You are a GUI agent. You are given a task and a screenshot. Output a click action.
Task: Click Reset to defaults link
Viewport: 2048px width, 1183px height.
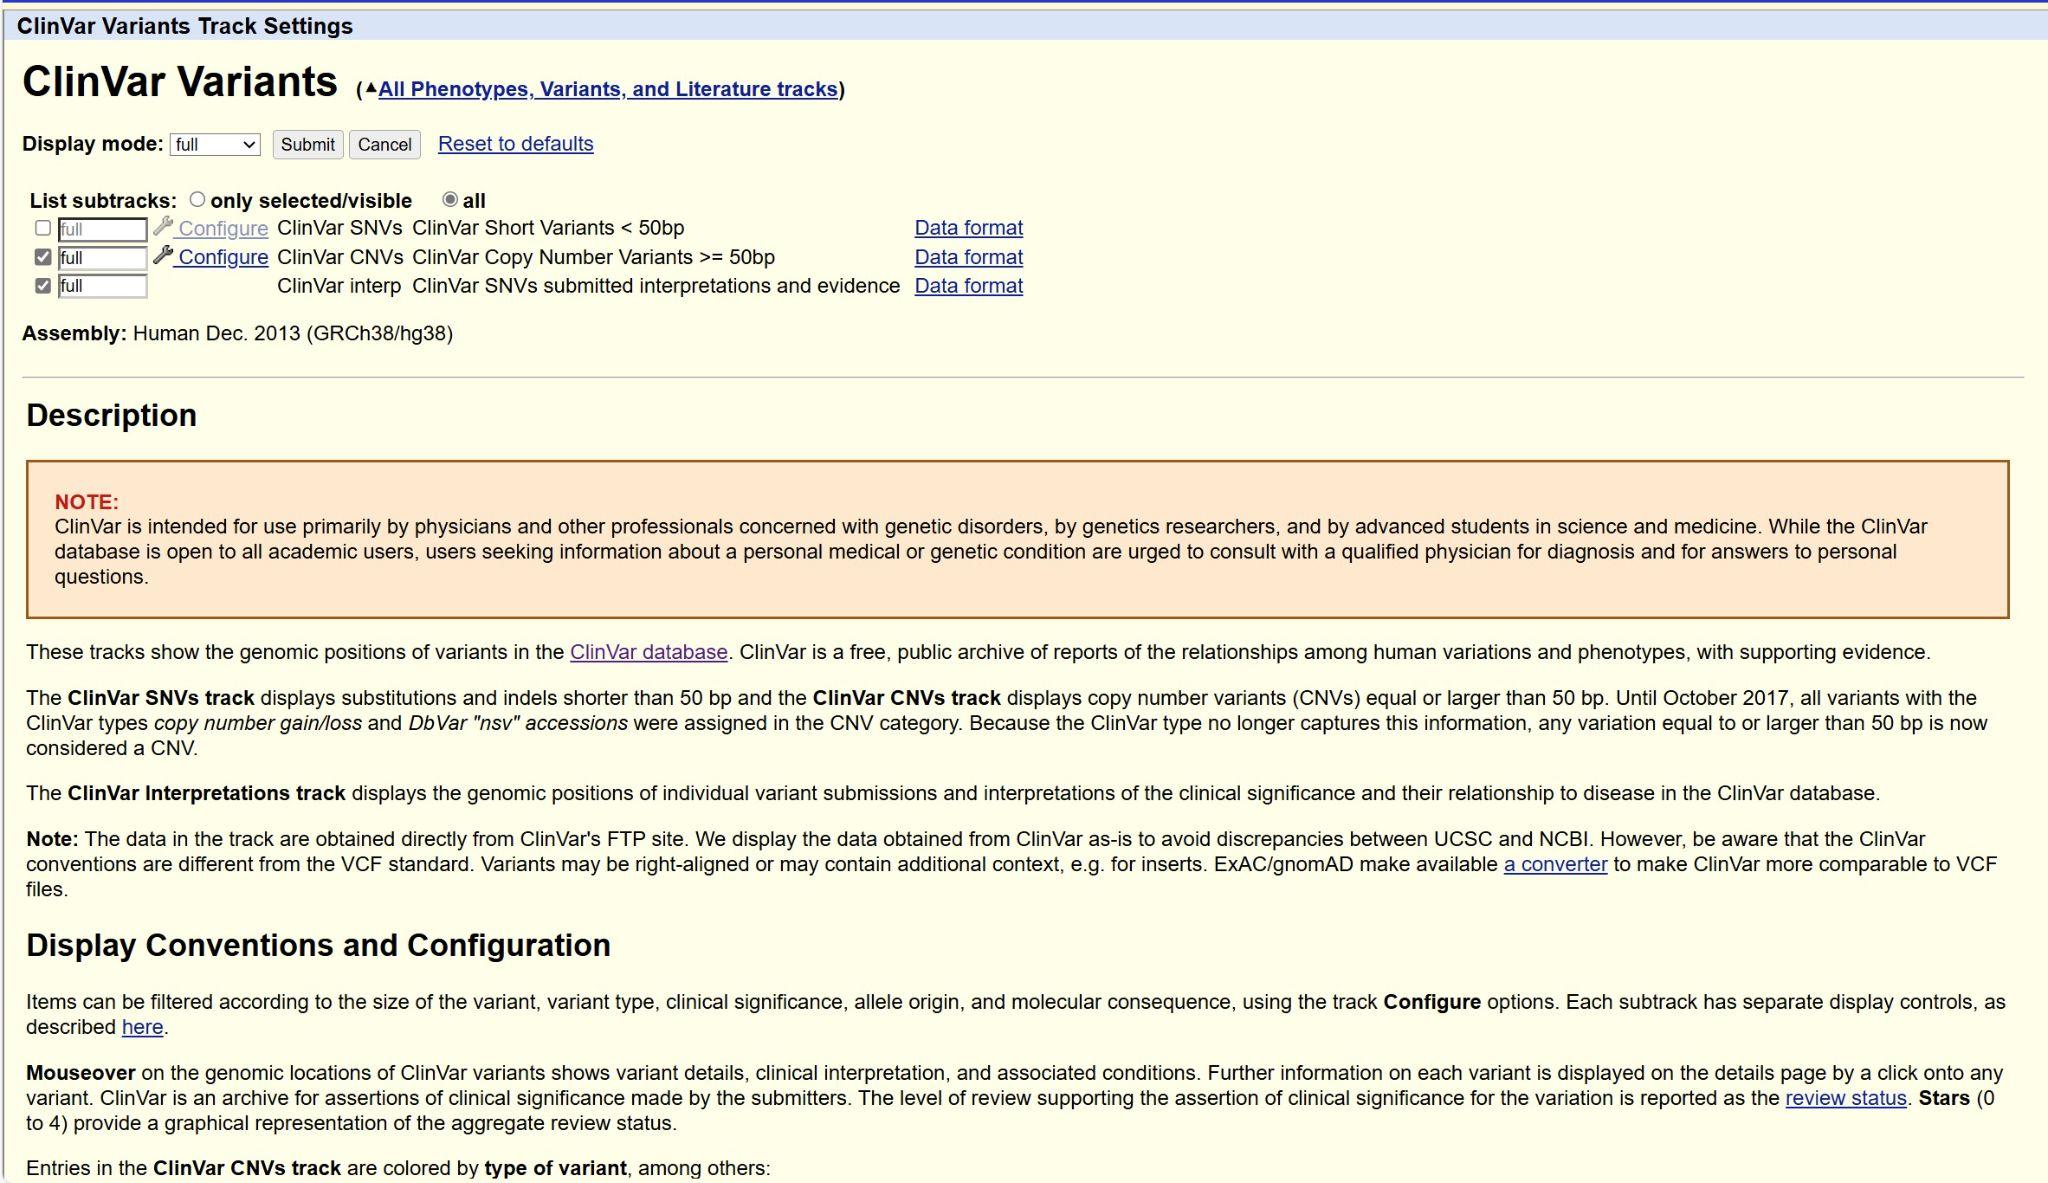click(516, 144)
